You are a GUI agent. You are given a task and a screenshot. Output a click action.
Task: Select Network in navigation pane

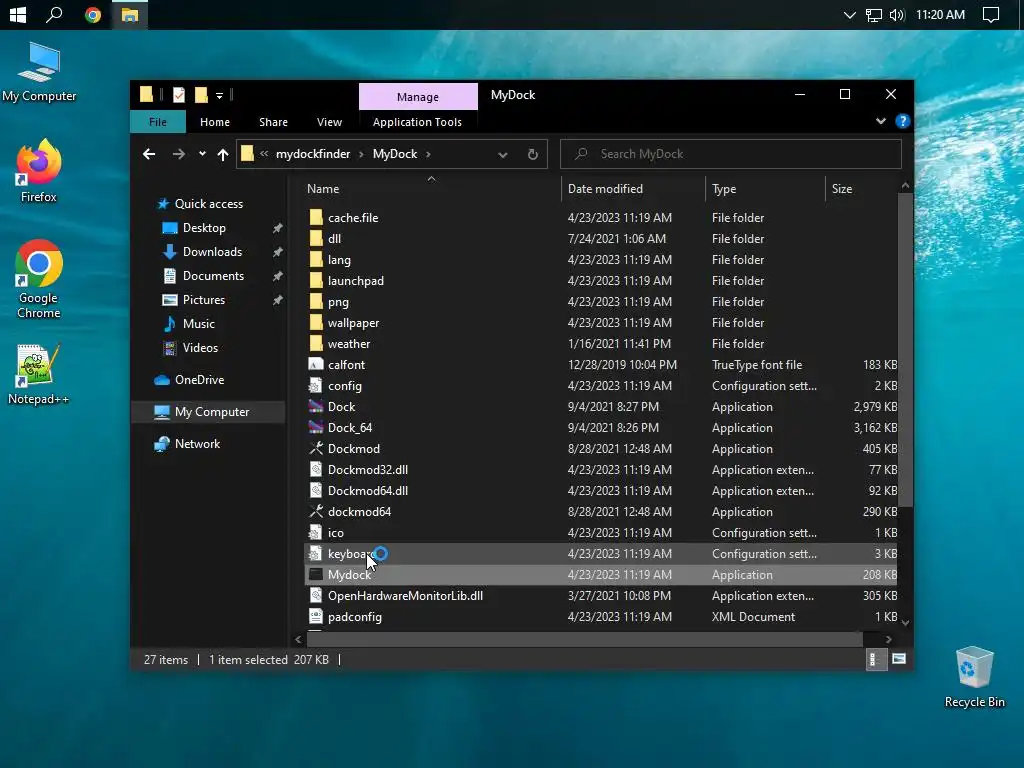197,444
